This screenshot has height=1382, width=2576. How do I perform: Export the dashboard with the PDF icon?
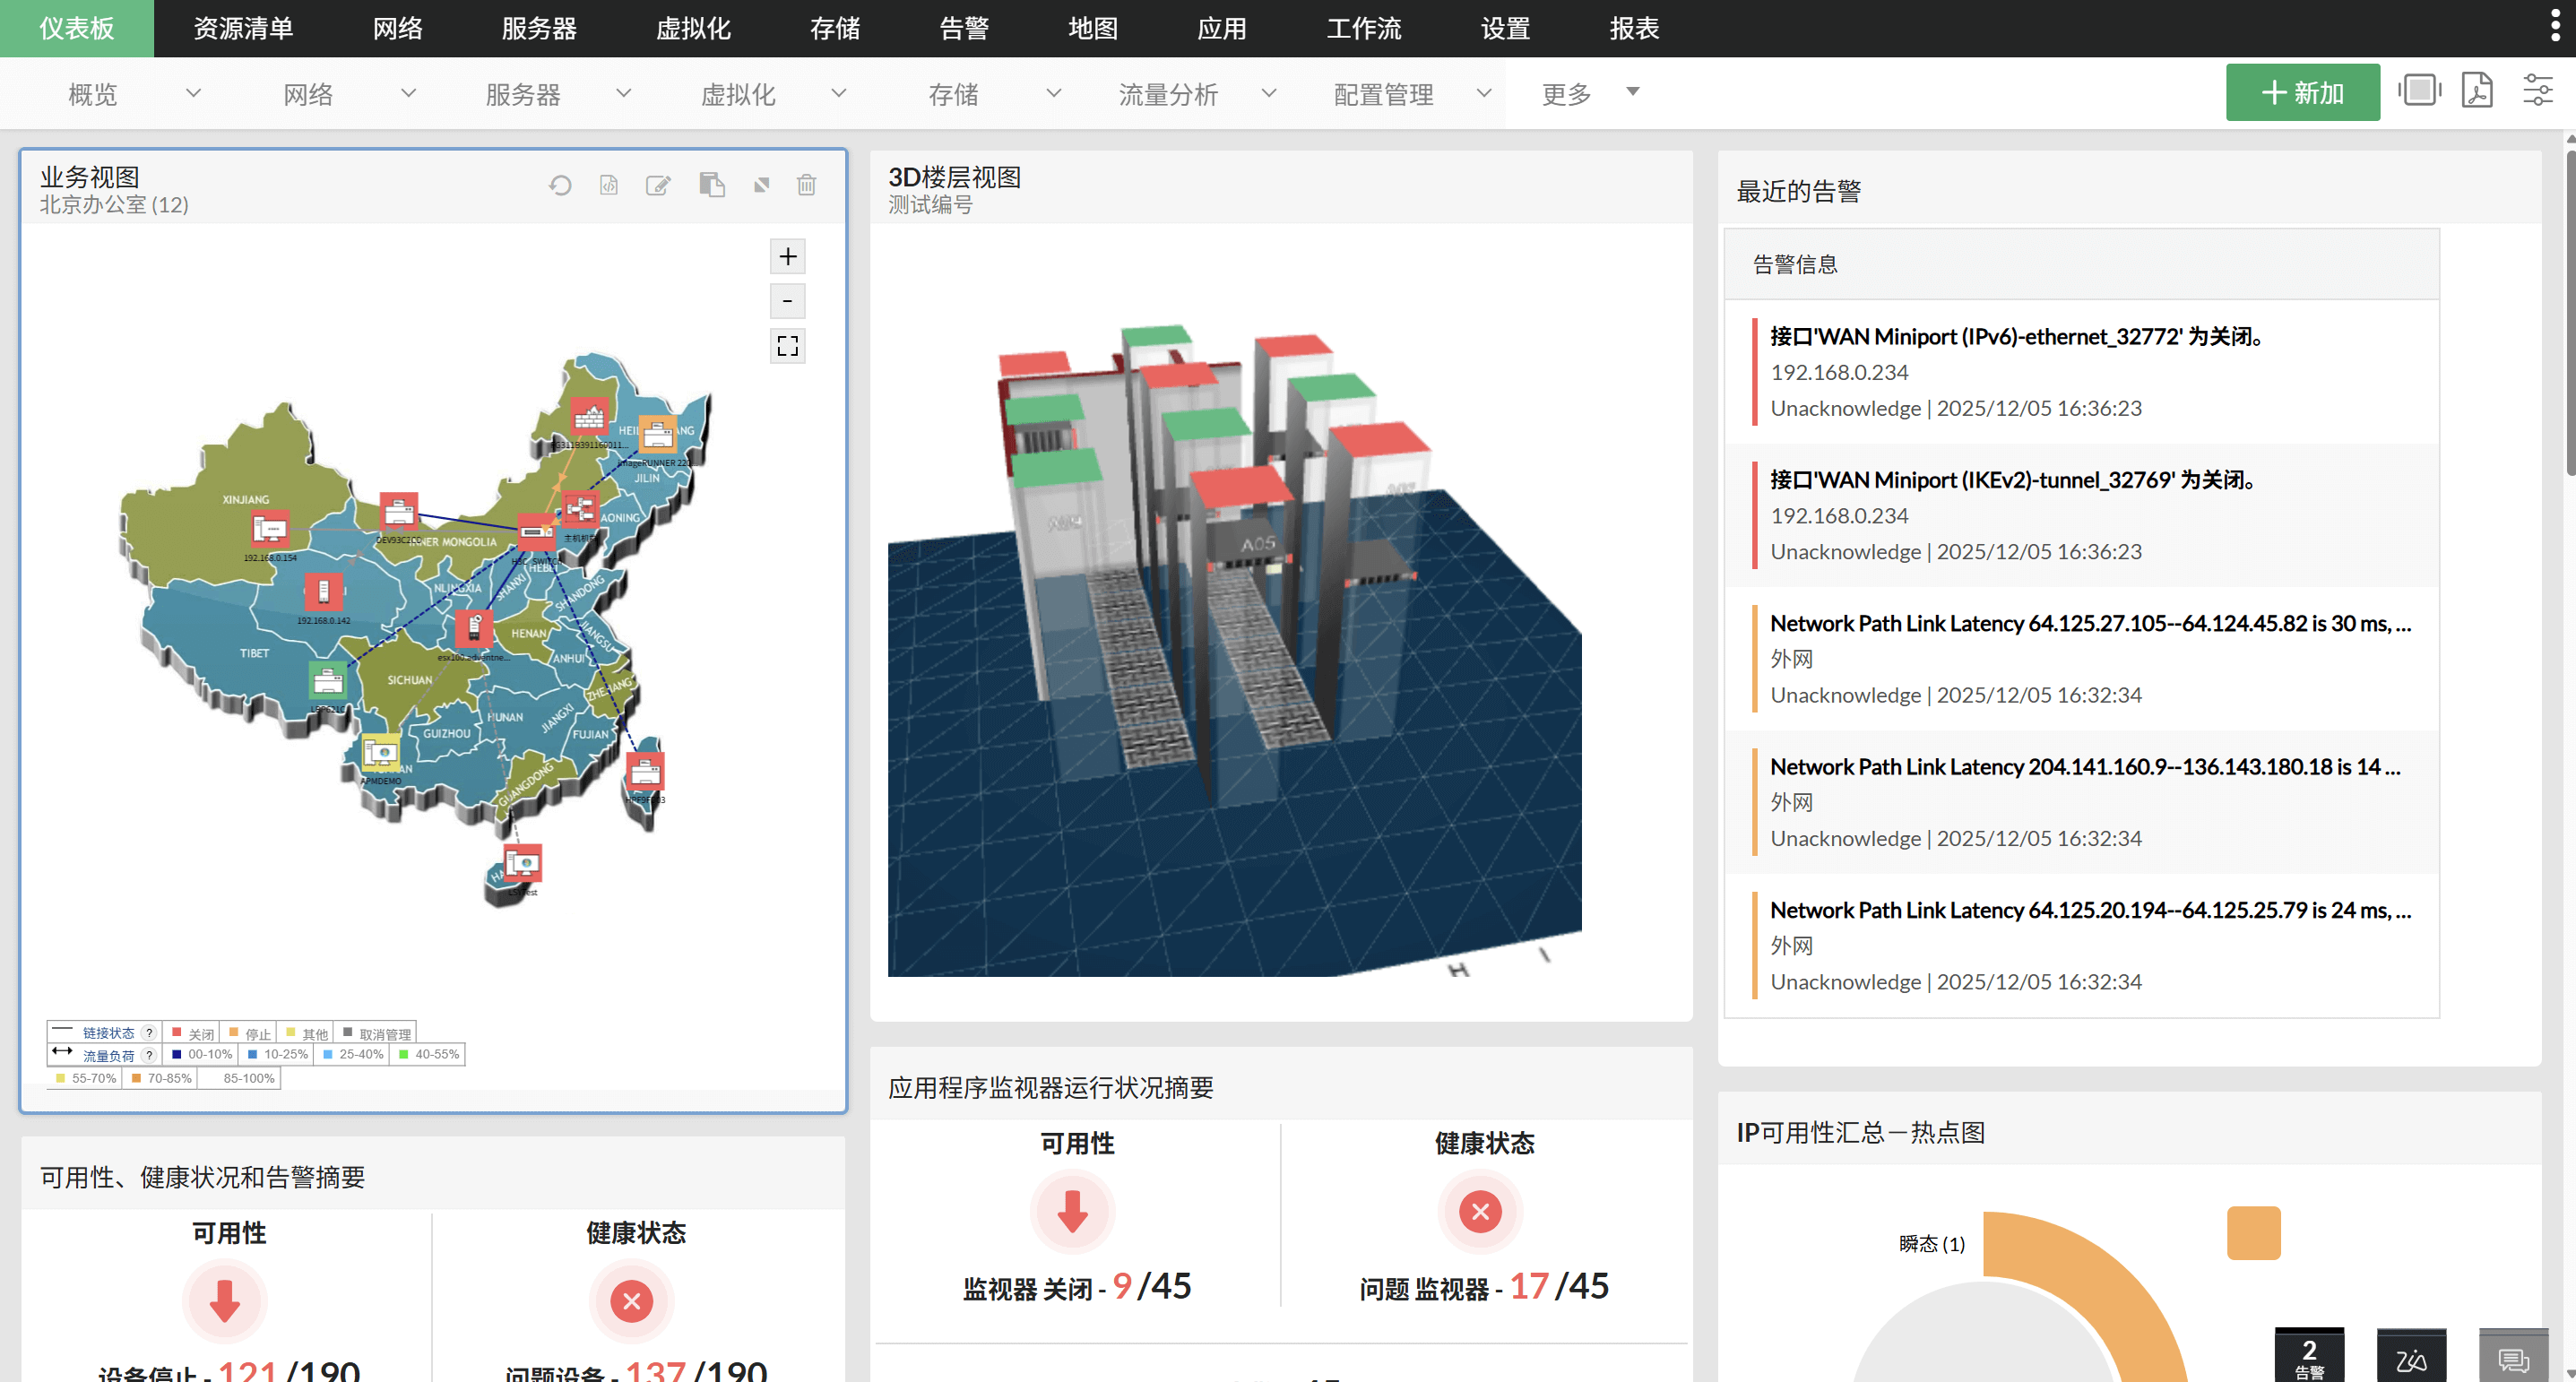click(2477, 91)
